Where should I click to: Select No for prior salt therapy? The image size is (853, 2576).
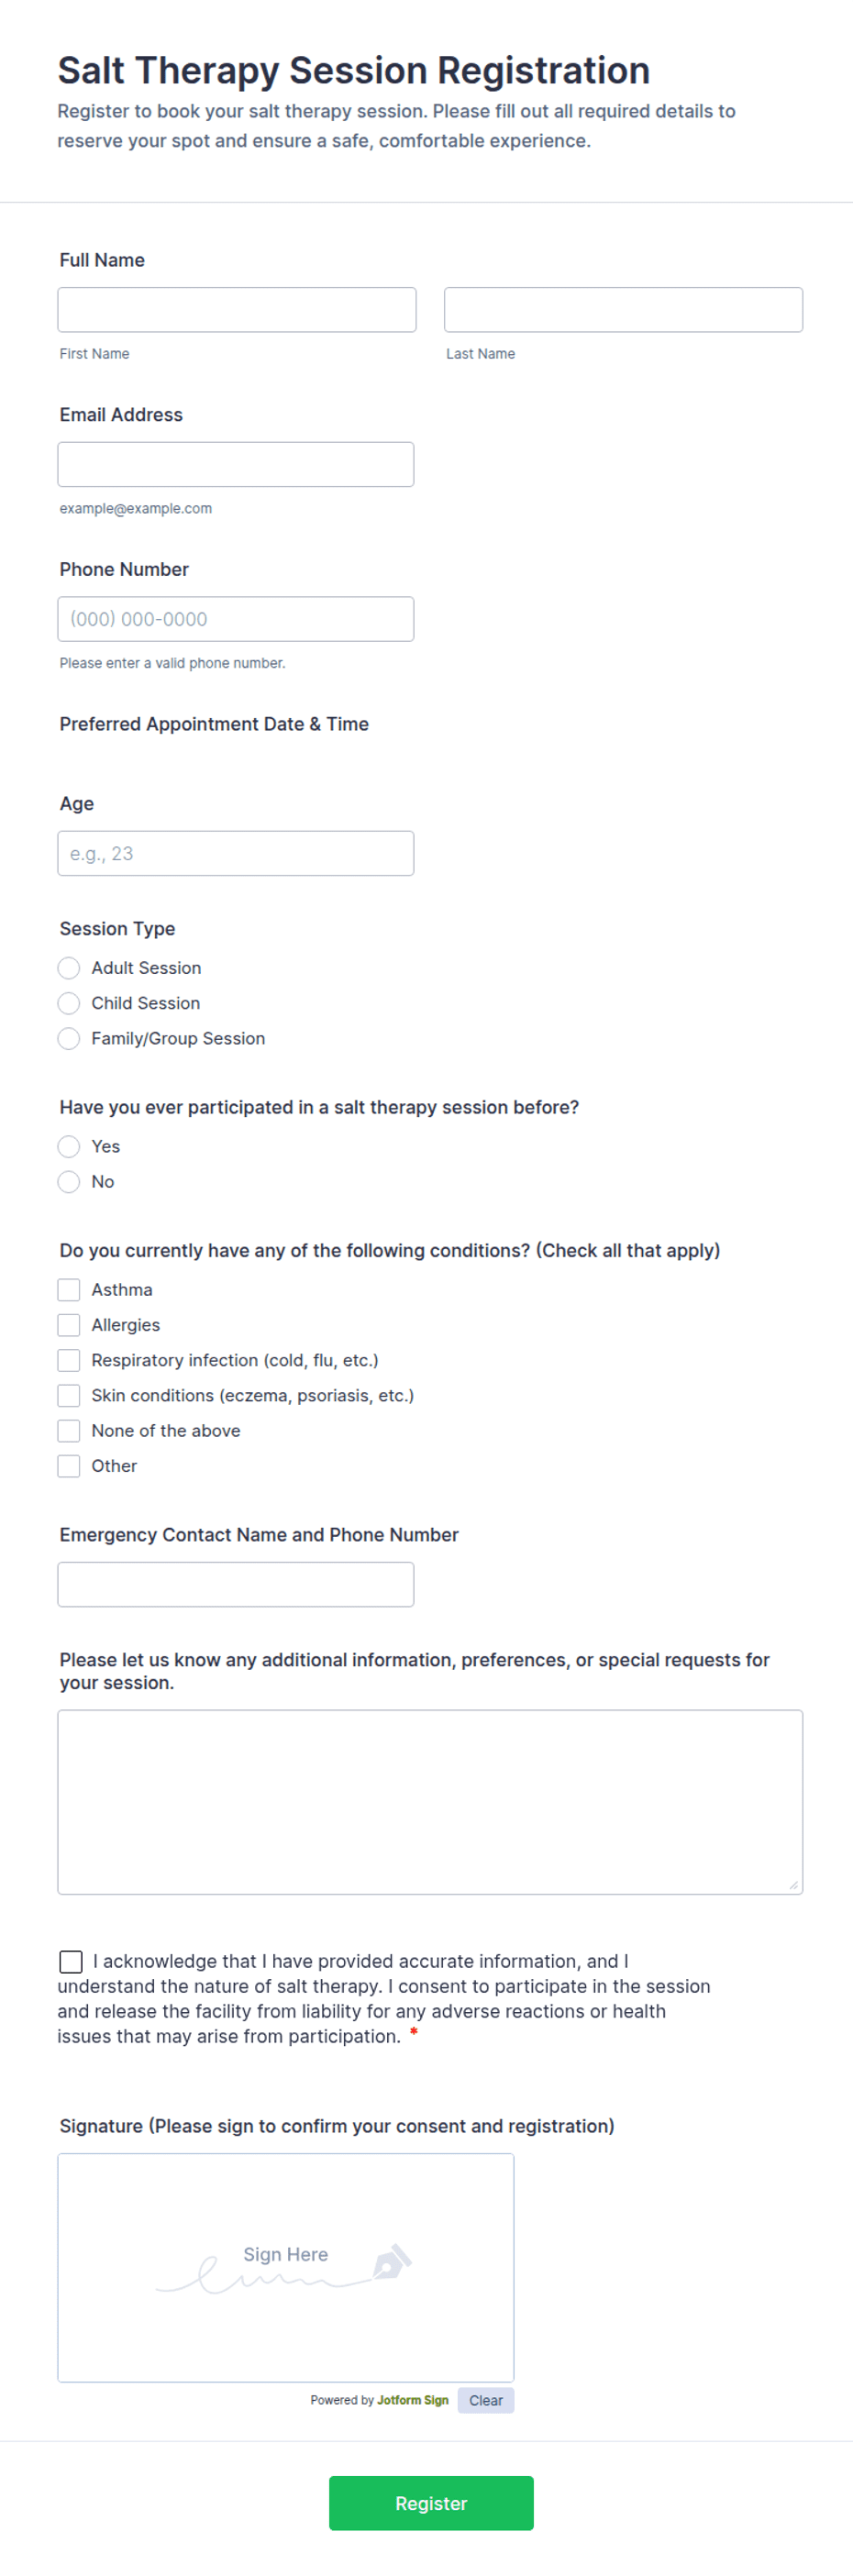(x=69, y=1181)
